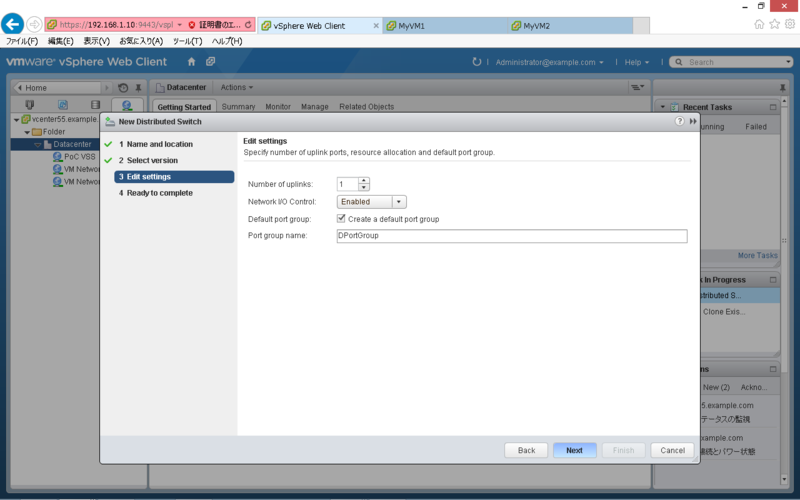This screenshot has height=500, width=800.
Task: Go to step 1 Name and location
Action: [x=156, y=144]
